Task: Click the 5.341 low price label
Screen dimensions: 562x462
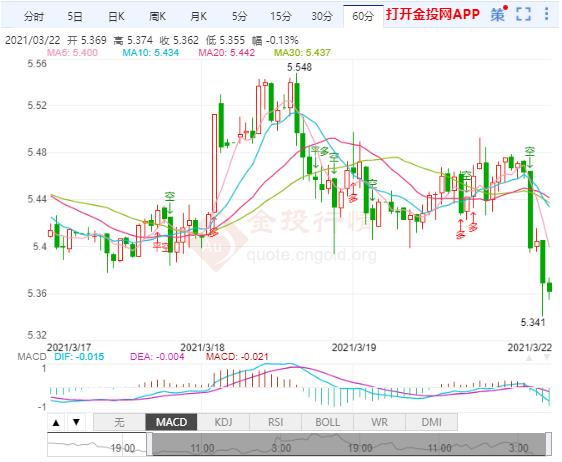Action: tap(533, 322)
